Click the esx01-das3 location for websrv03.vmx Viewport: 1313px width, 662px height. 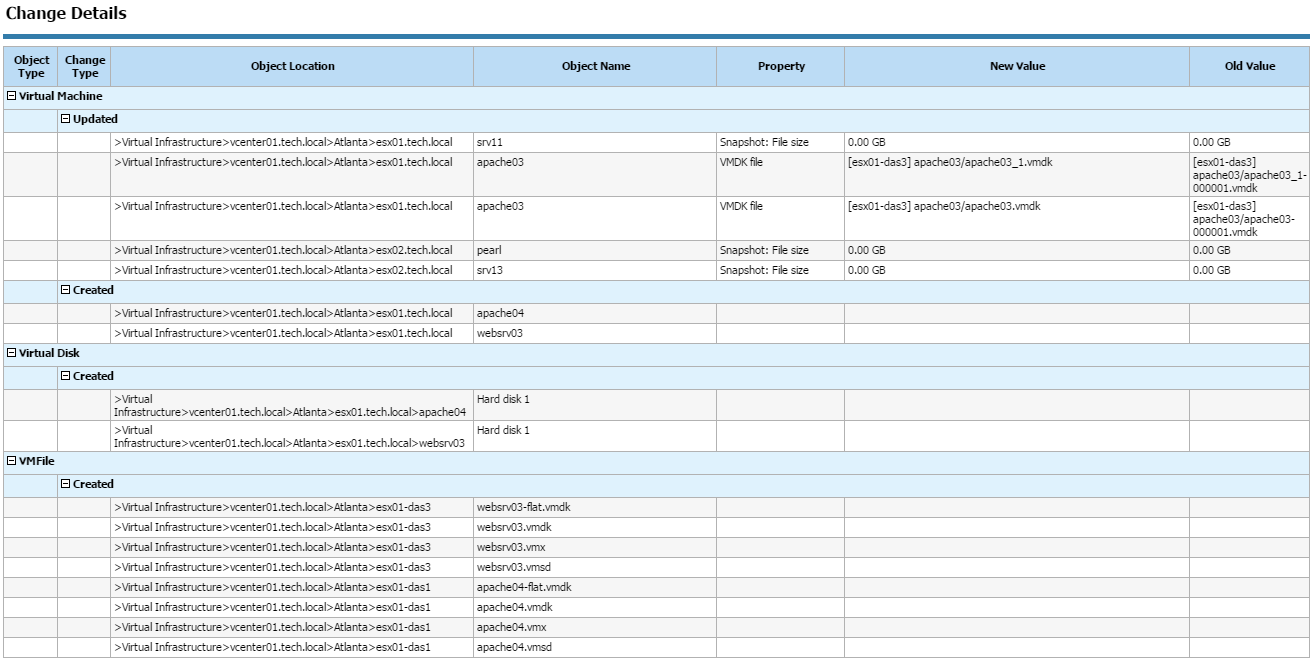tap(292, 548)
